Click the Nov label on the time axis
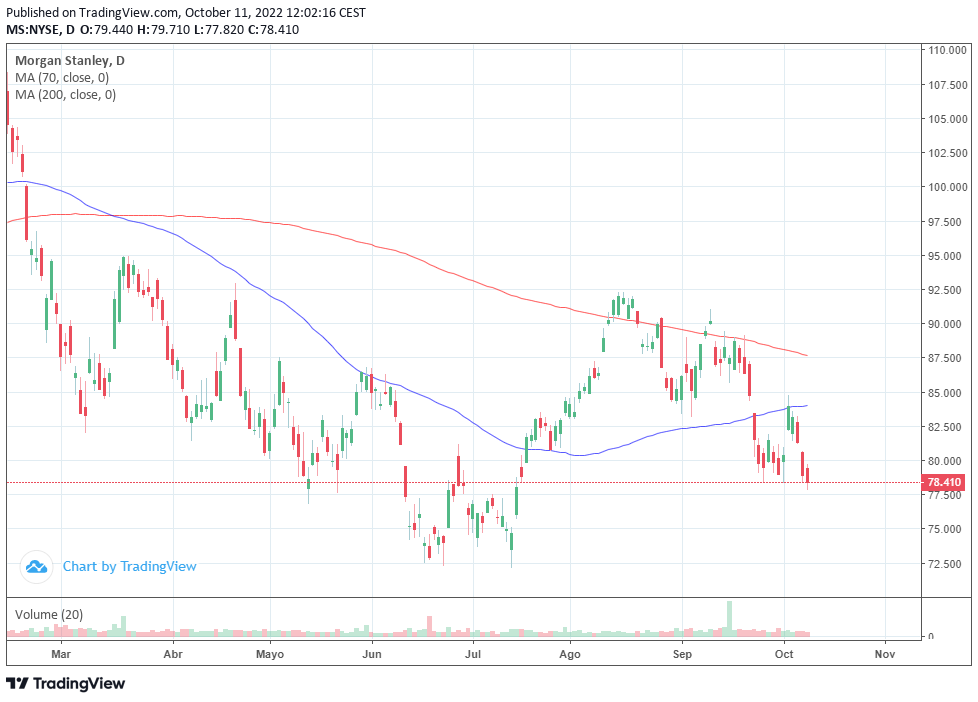 (885, 654)
